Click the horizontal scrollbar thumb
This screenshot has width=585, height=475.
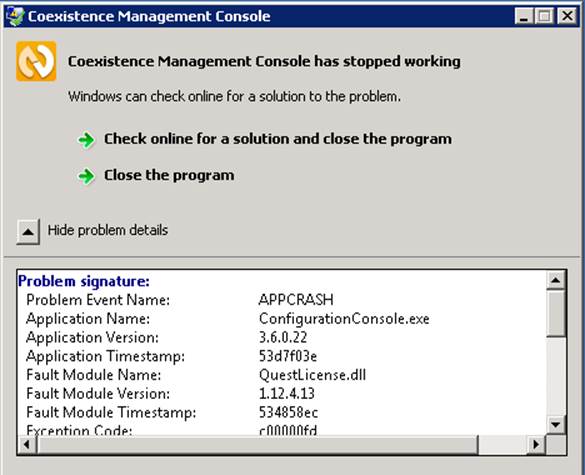coord(257,444)
